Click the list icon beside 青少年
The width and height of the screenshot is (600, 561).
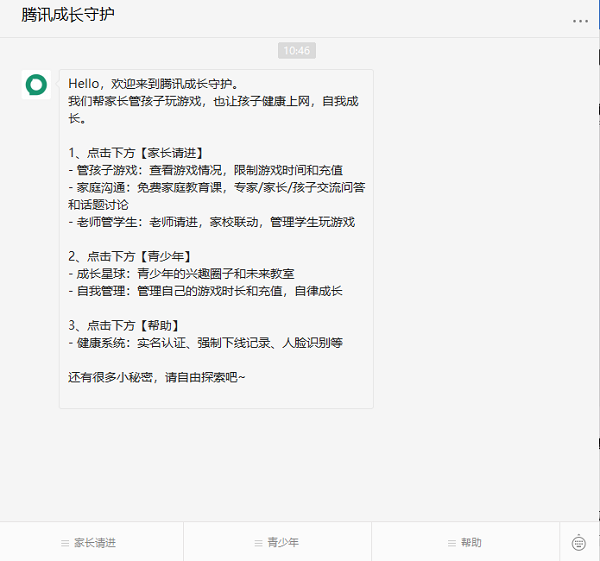click(258, 543)
